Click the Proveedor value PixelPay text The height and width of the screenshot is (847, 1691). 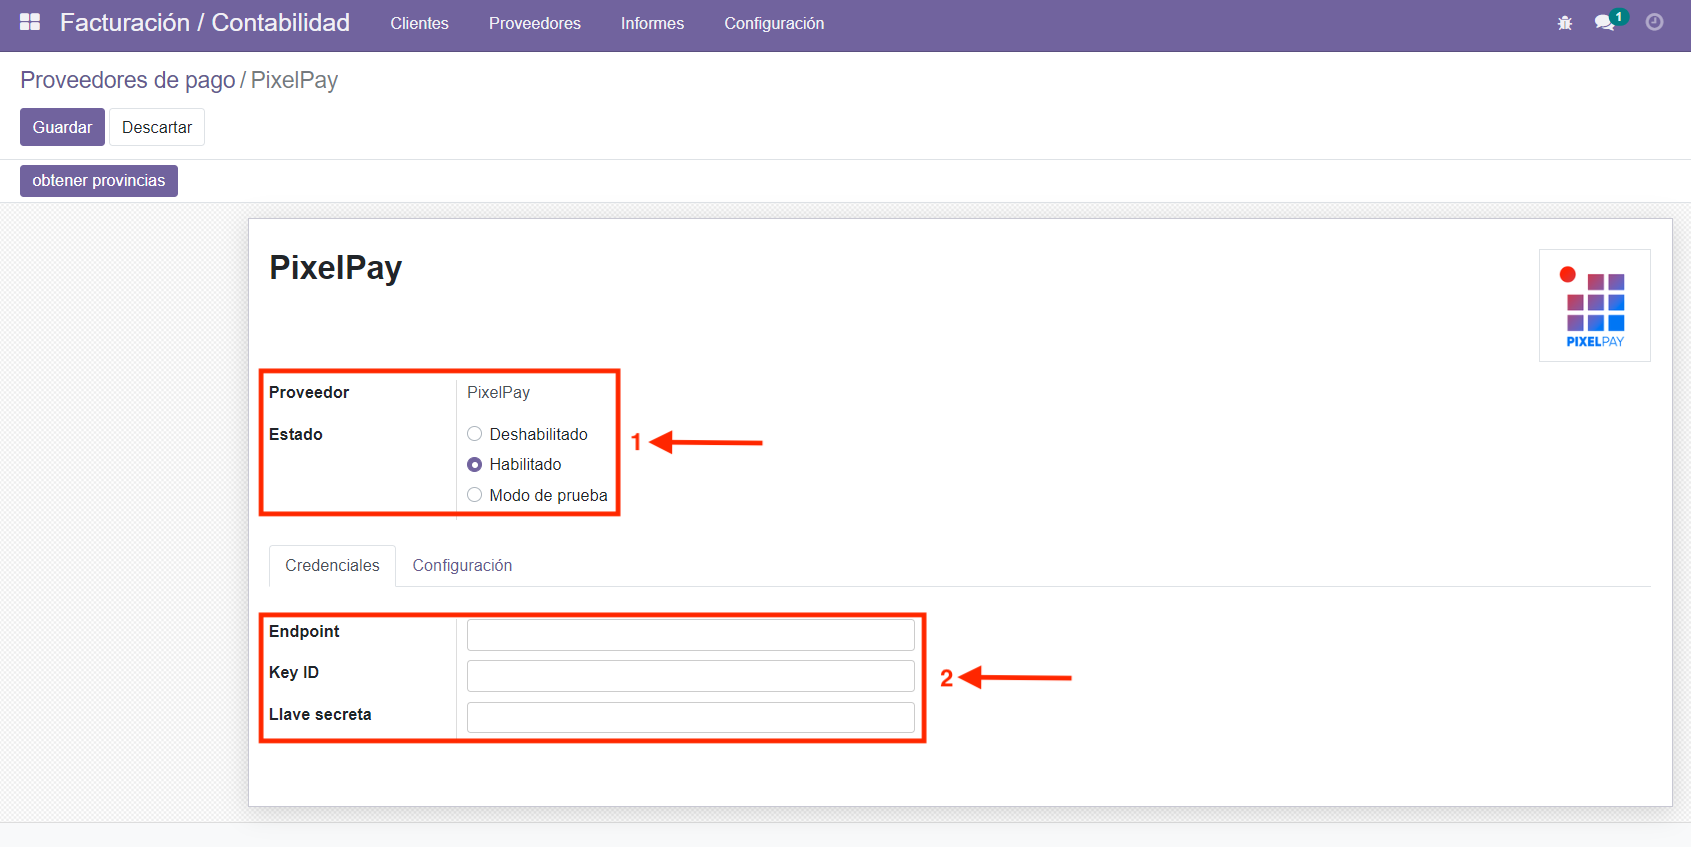pyautogui.click(x=498, y=392)
